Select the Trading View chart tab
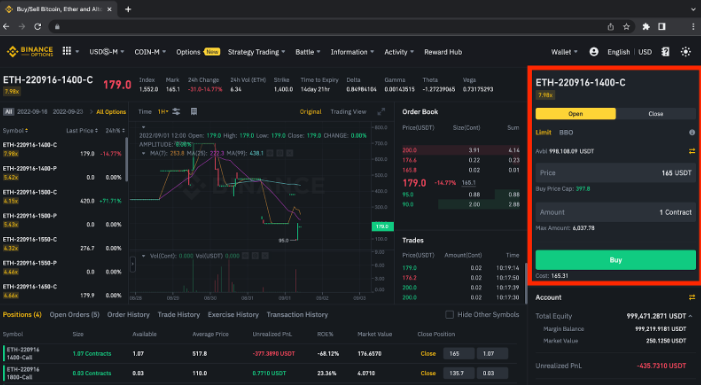The image size is (701, 385). pos(348,112)
